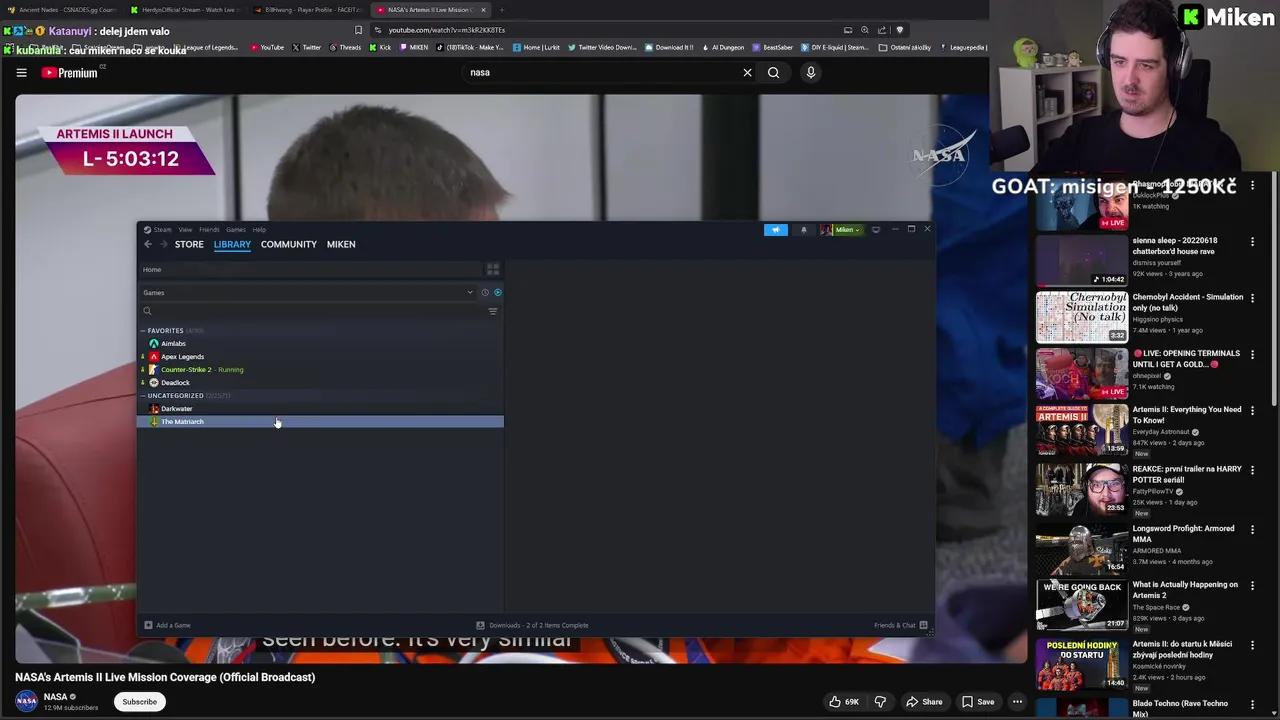Toggle the Steam library grid view icon
Viewport: 1280px width, 720px height.
coord(493,270)
